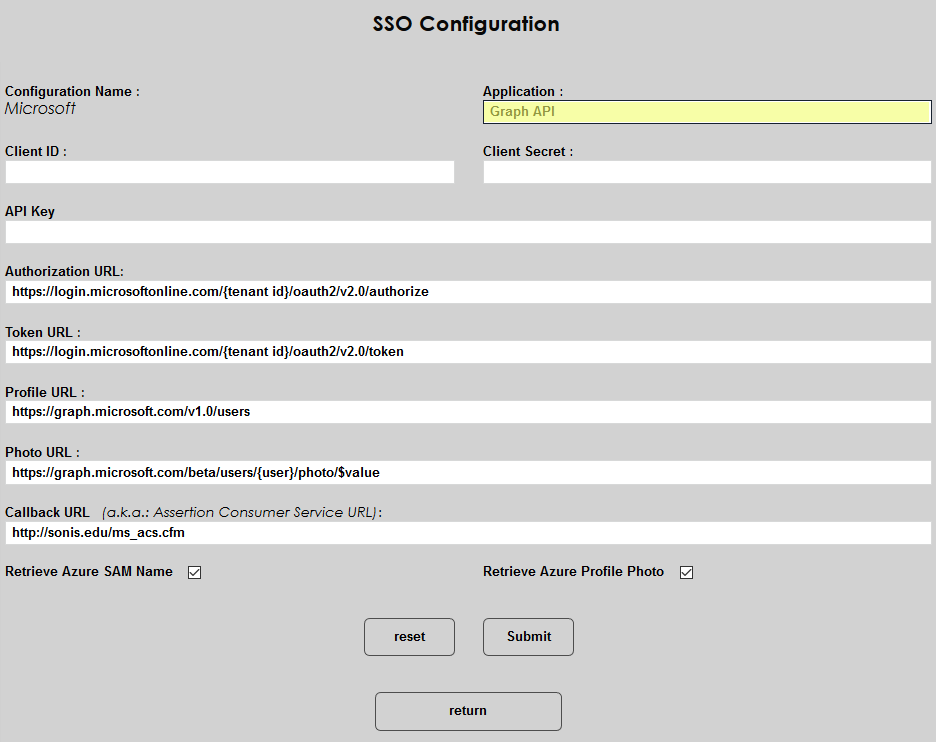Click the 'Retrieve Azure SAM Name' label text

coord(89,572)
